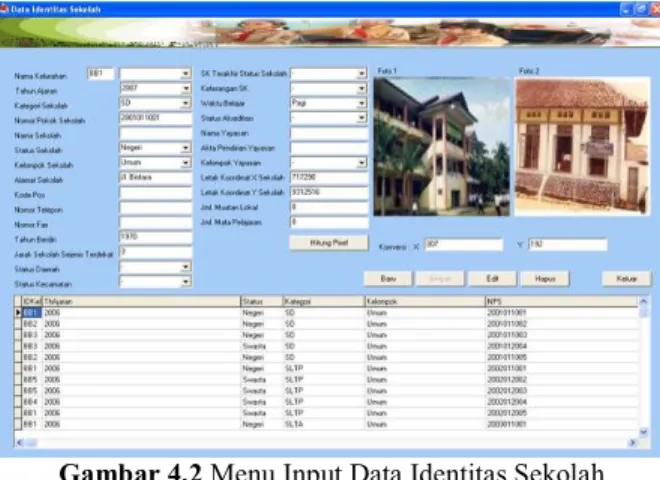Screen dimensions: 660x480
Task: Click the Nomor Pokok Sekolah field
Action: [155, 118]
